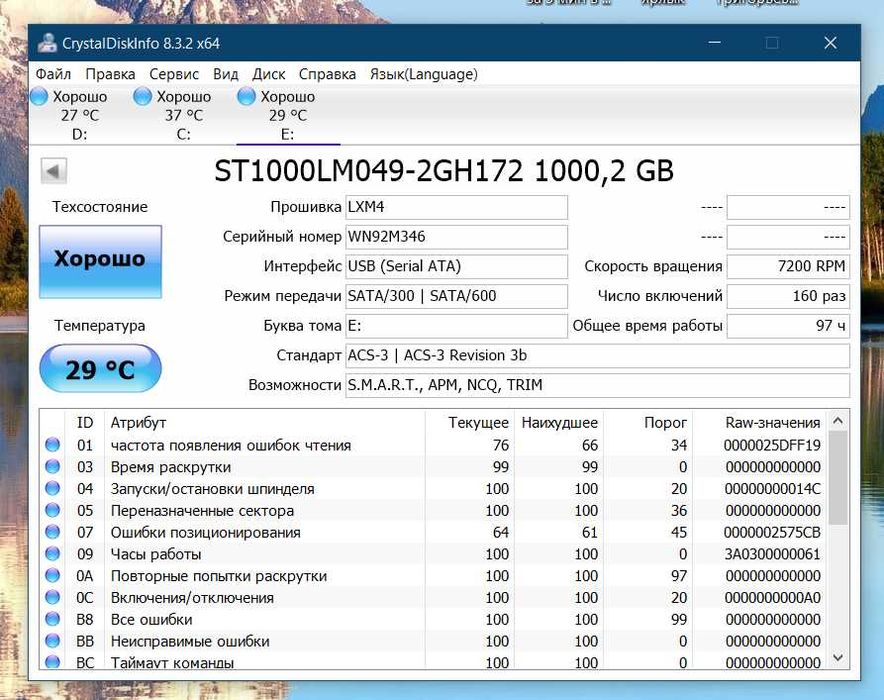Screen dimensions: 884x700
Task: Select the E: disk status circle icon
Action: pyautogui.click(x=246, y=96)
